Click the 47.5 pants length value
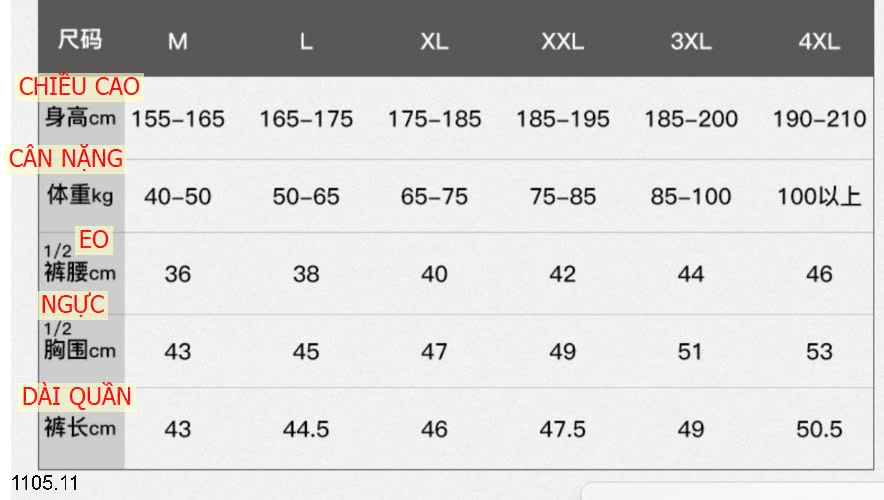 563,429
